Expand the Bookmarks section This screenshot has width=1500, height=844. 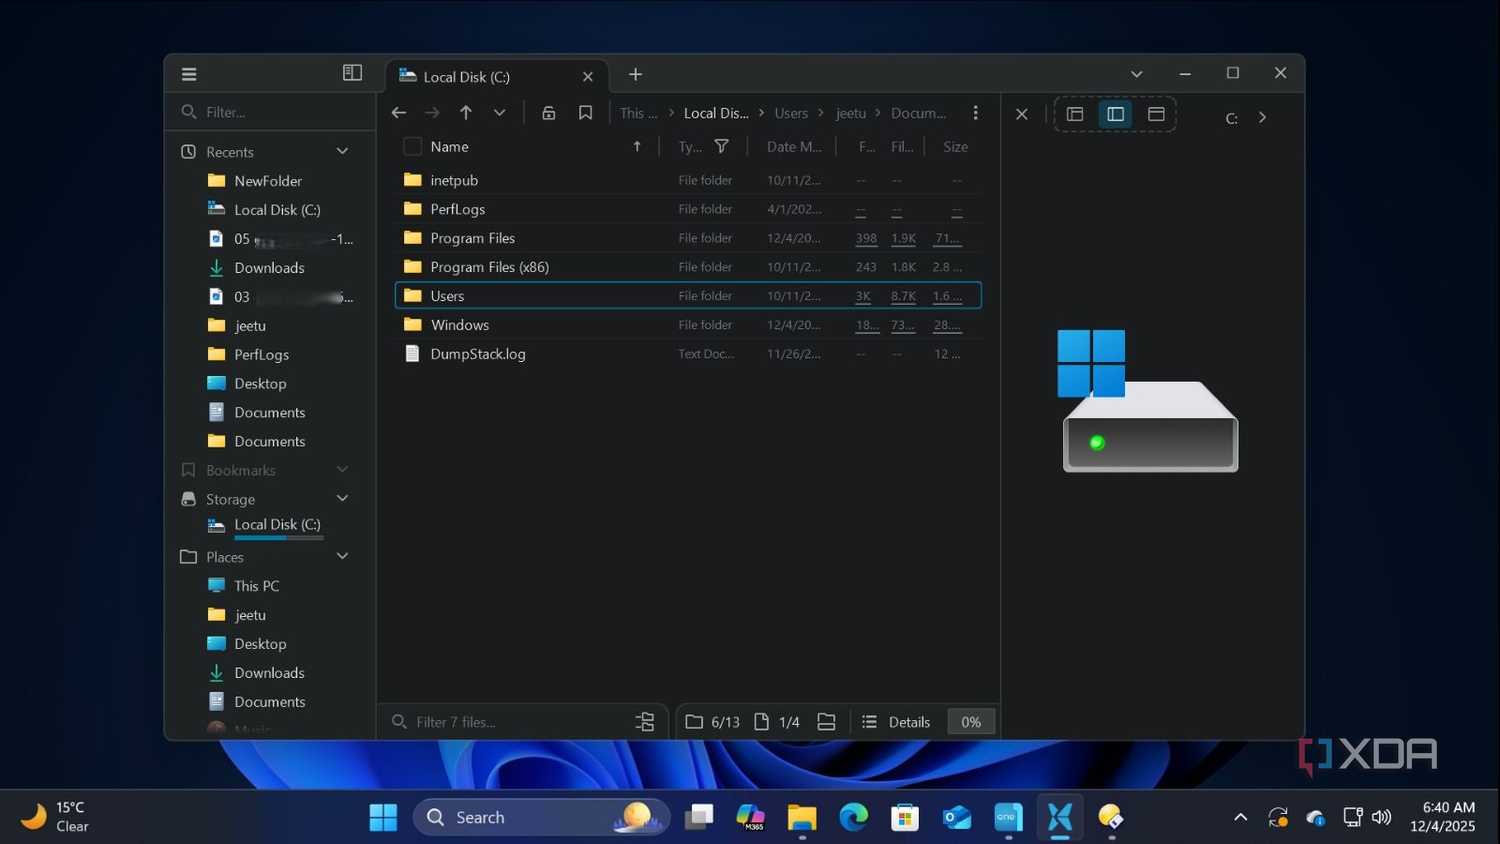click(342, 470)
